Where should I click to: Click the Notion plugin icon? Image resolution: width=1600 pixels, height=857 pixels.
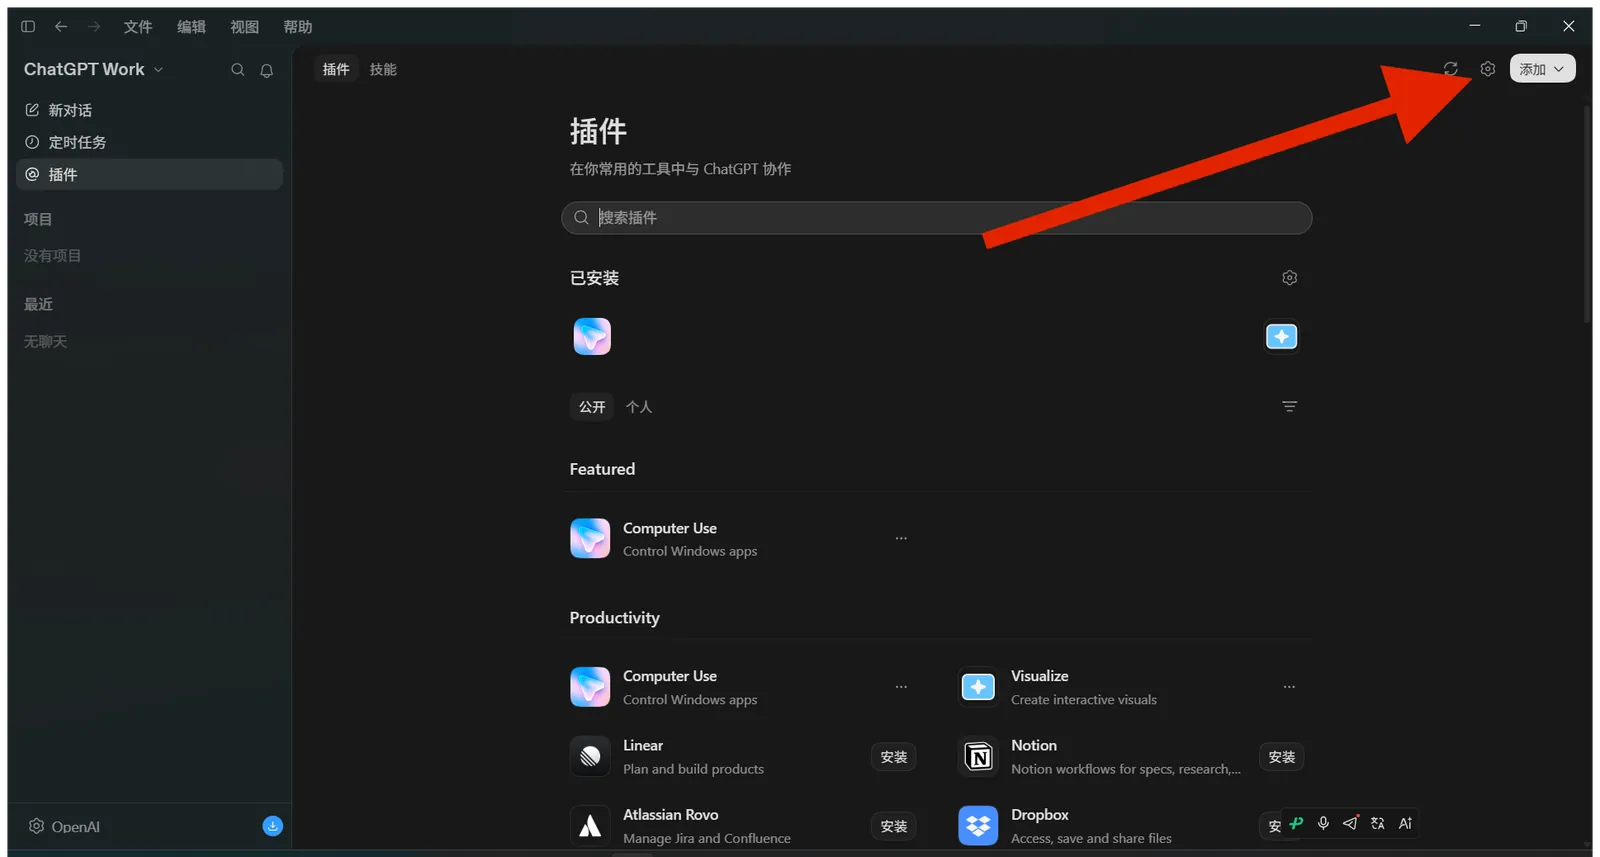[978, 756]
